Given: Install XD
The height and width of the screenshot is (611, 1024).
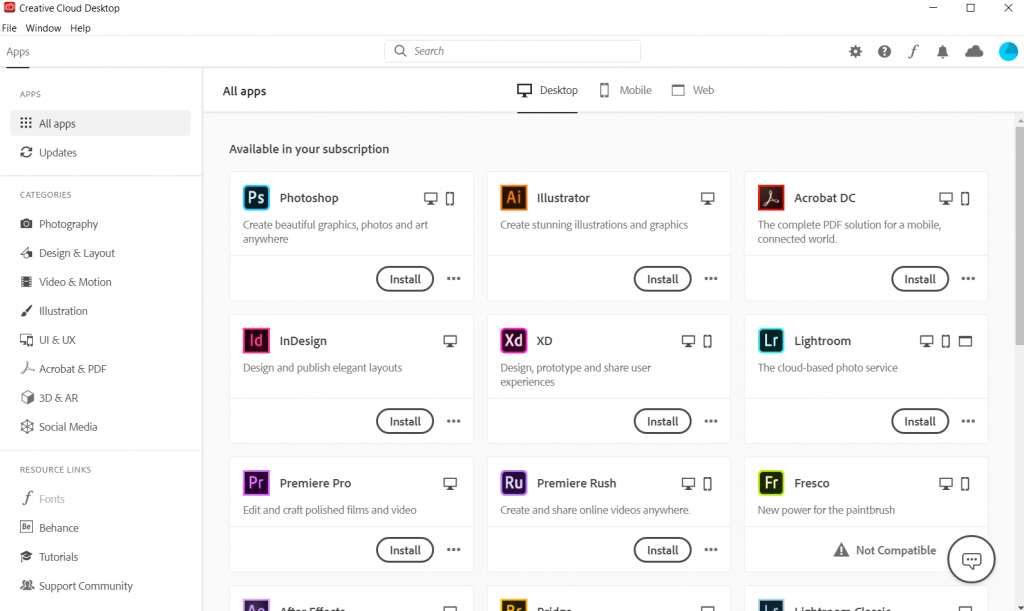Looking at the screenshot, I should tap(662, 421).
